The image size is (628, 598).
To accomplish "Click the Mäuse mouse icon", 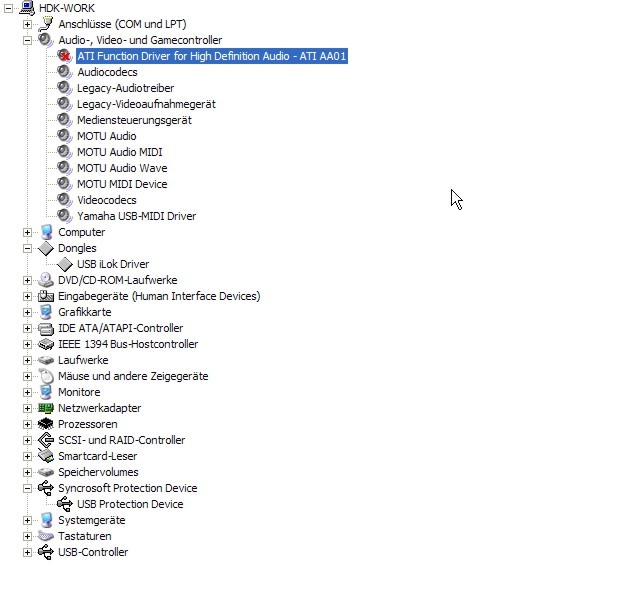I will click(x=46, y=376).
